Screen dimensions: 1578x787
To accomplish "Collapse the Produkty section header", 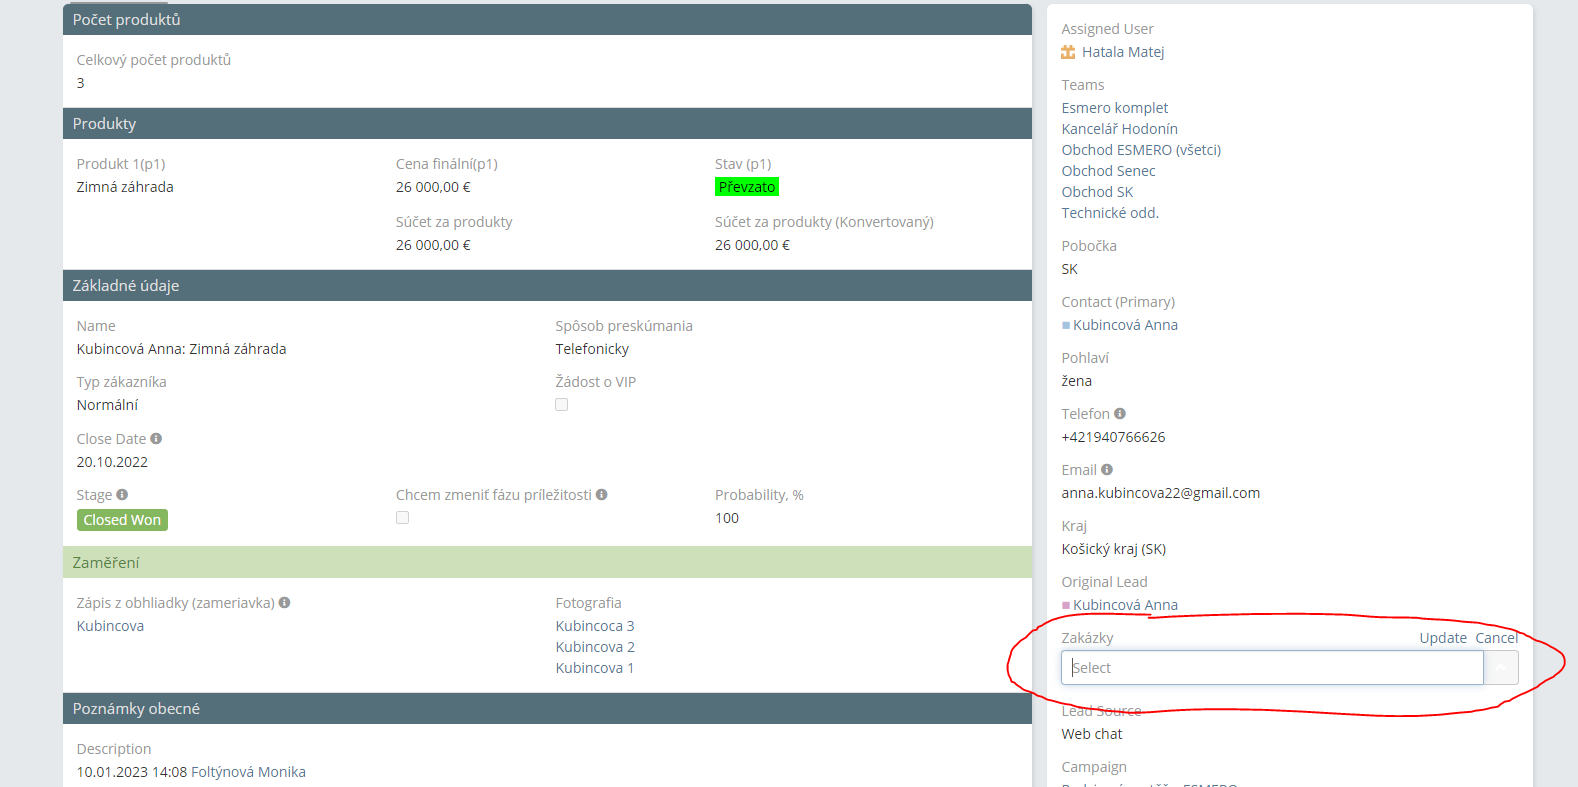I will [x=547, y=124].
